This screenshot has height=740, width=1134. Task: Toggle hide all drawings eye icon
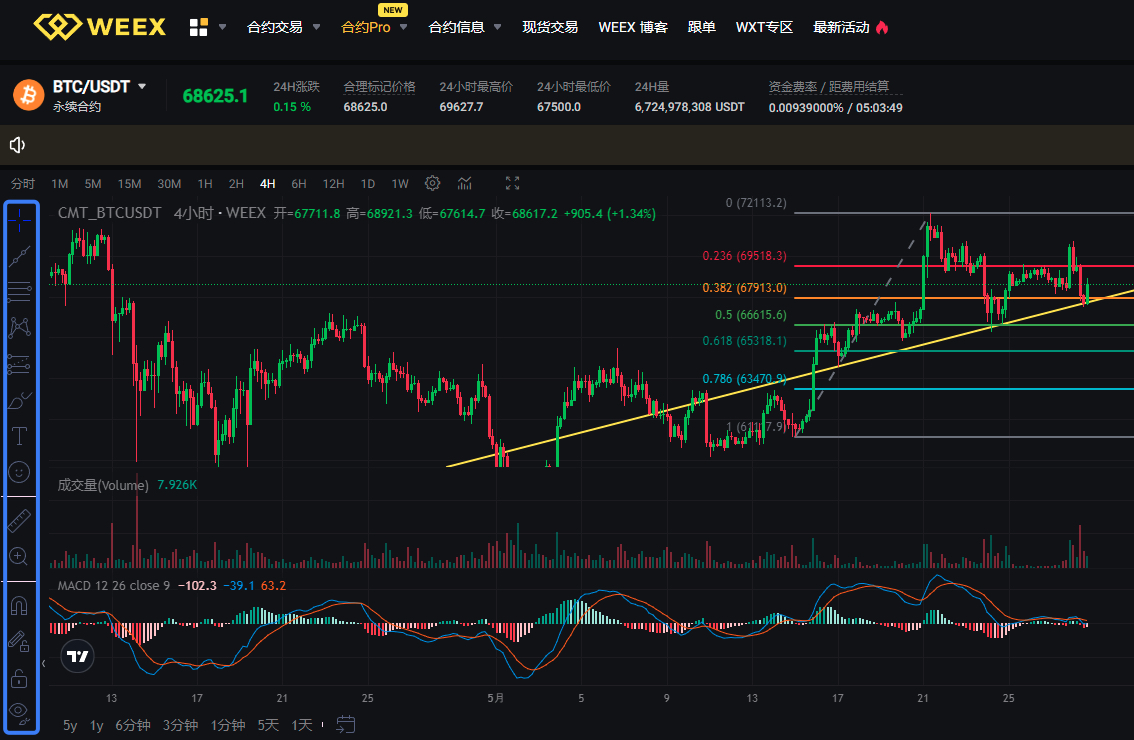click(20, 714)
